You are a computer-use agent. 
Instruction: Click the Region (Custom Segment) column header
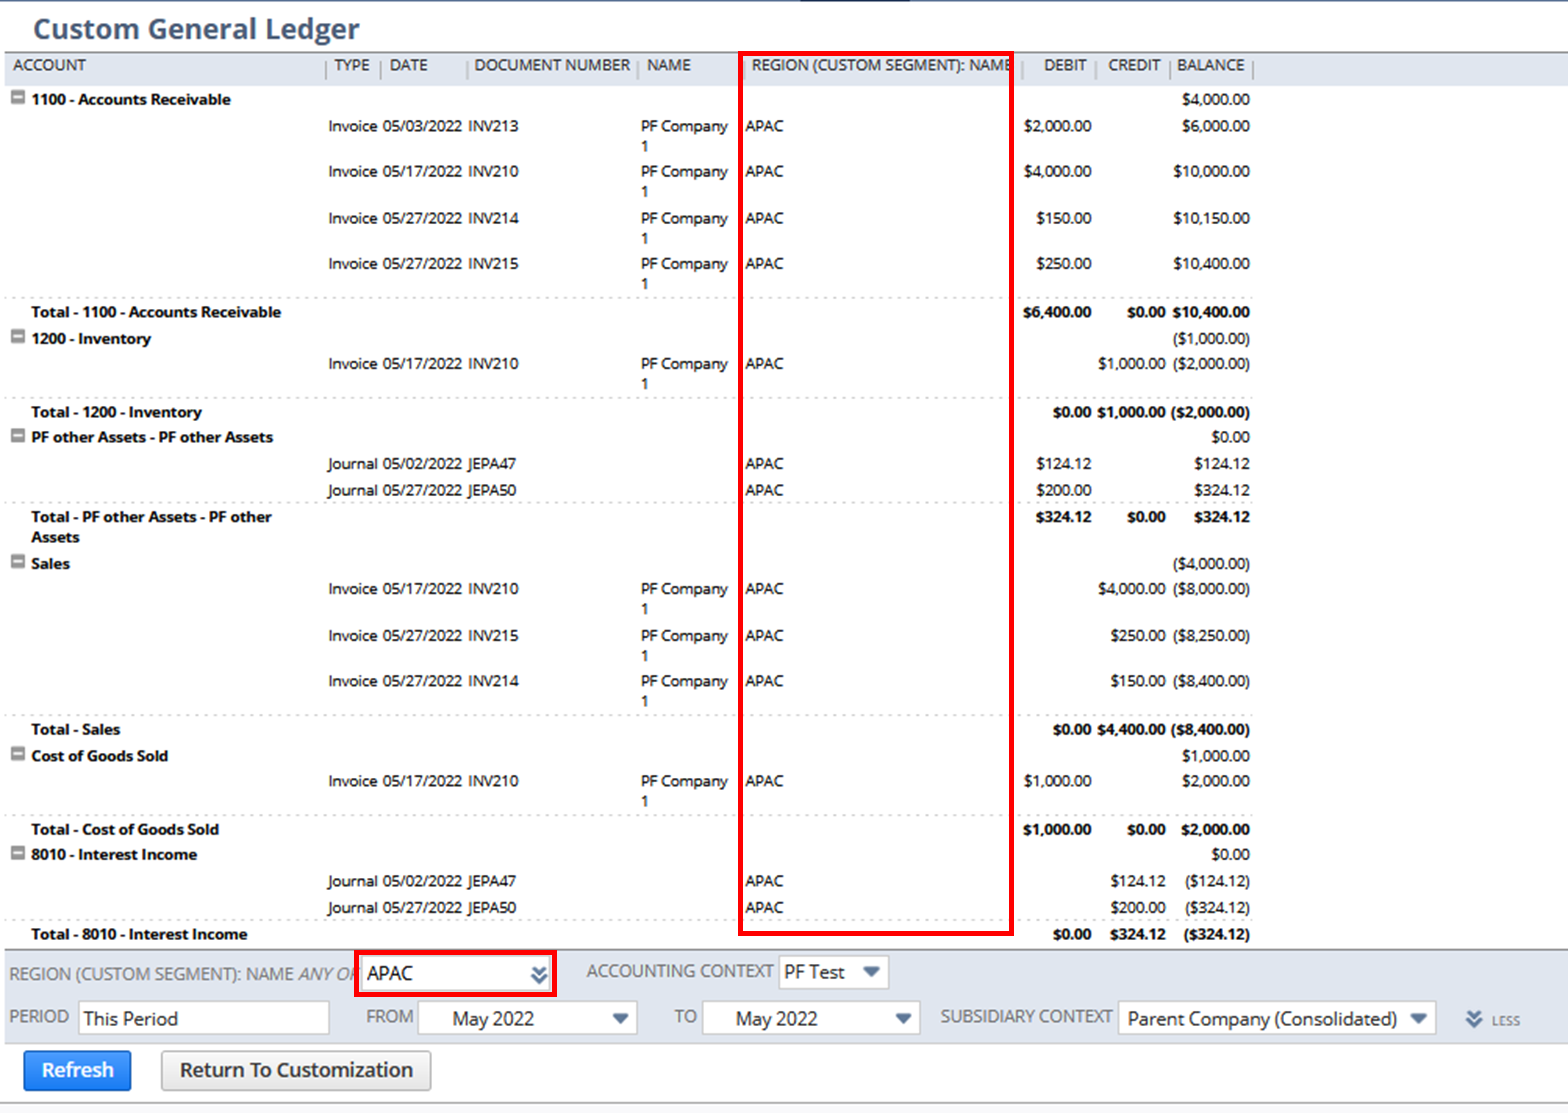pyautogui.click(x=881, y=65)
